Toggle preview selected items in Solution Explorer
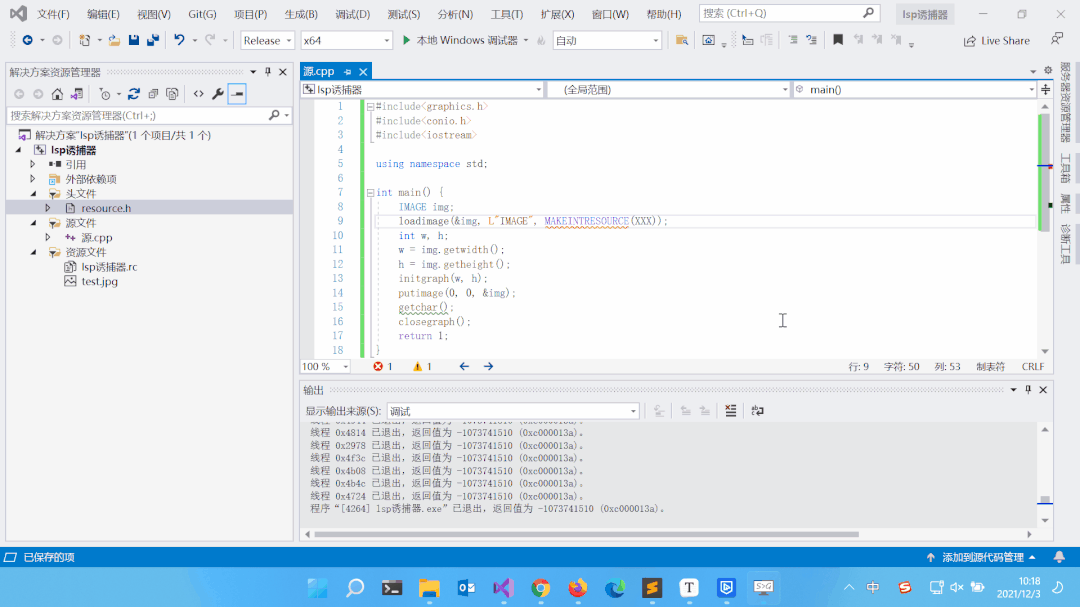 click(237, 94)
